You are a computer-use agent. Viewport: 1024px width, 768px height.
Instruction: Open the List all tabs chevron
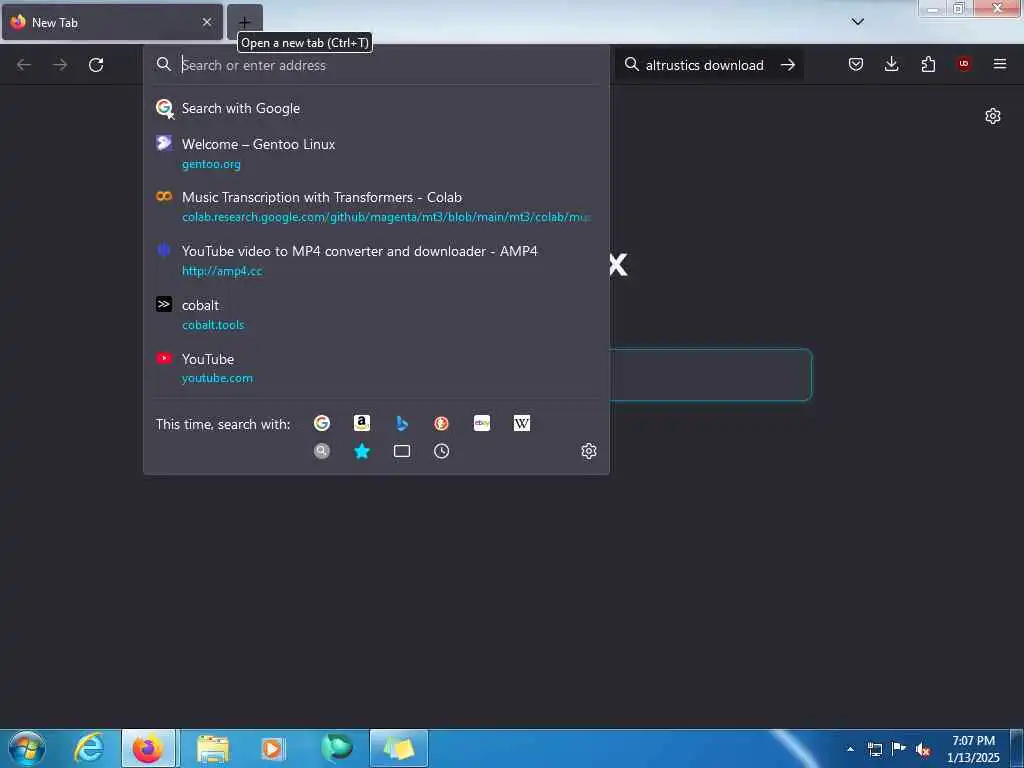[x=857, y=22]
